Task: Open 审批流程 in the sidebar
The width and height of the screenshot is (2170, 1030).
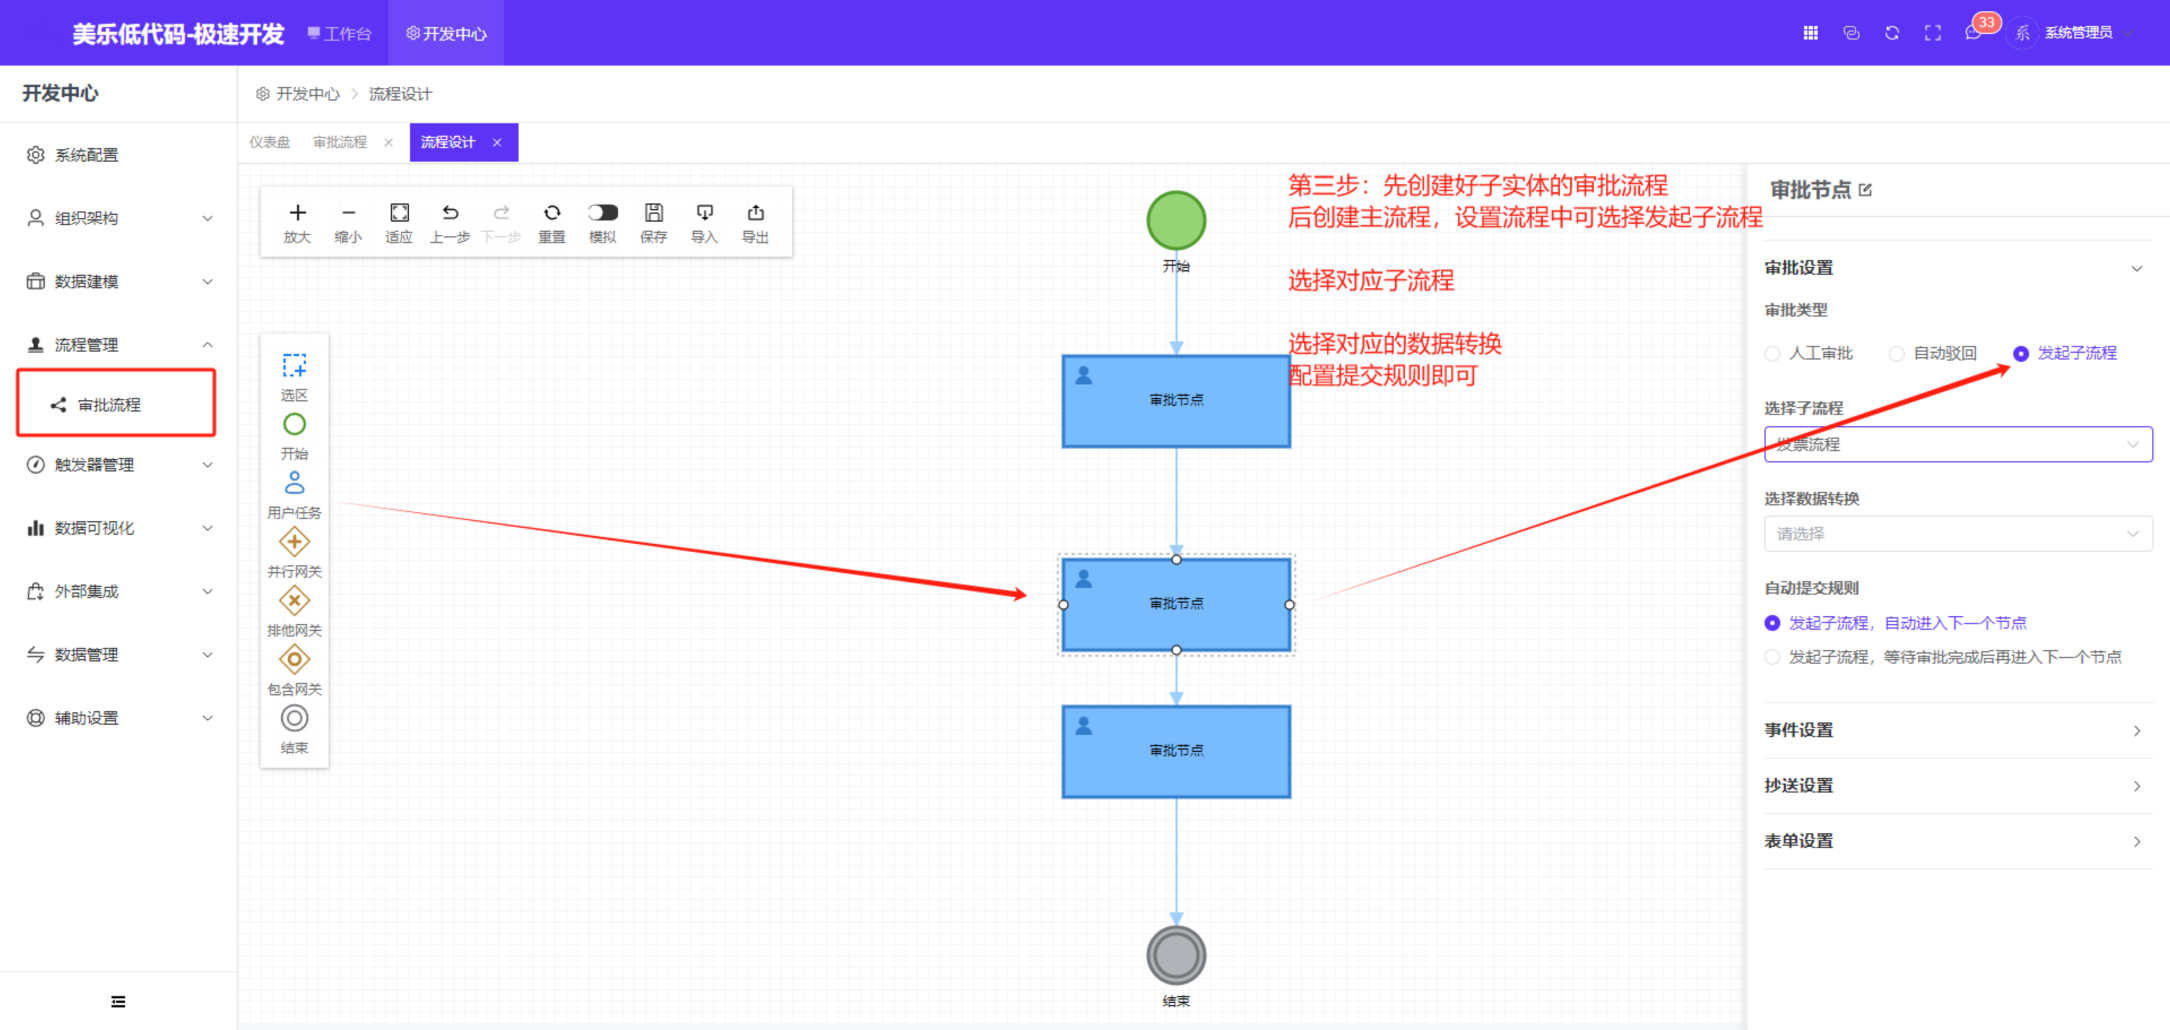Action: click(x=110, y=405)
